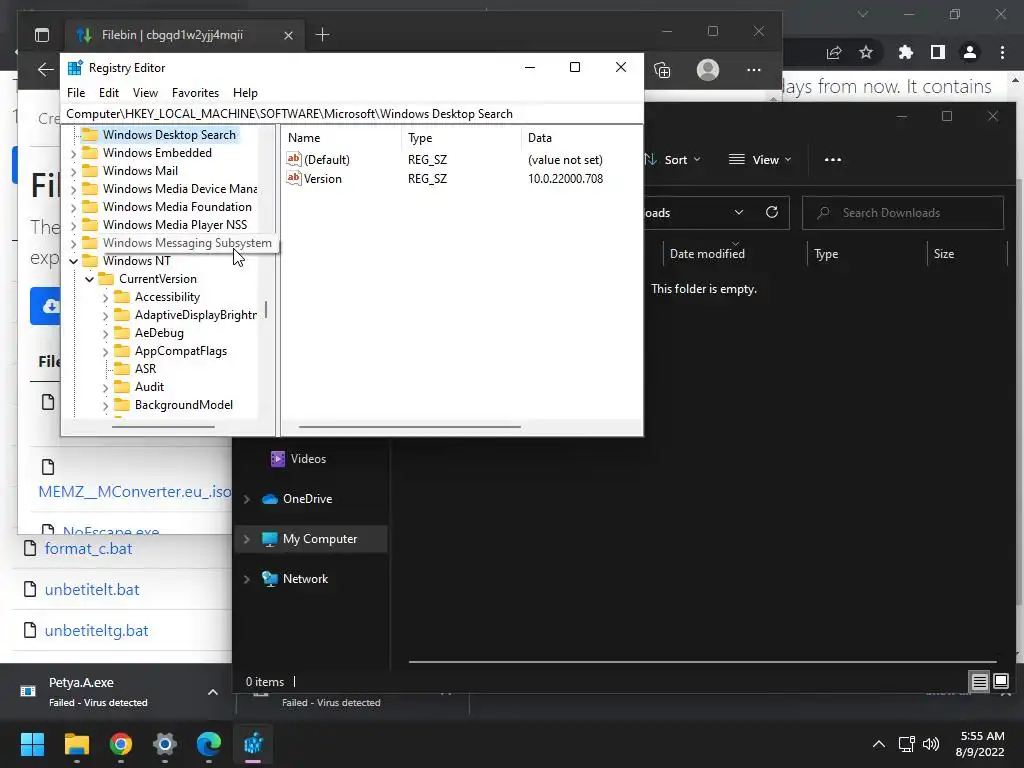
Task: Select the (Default) registry value icon
Action: pos(294,159)
